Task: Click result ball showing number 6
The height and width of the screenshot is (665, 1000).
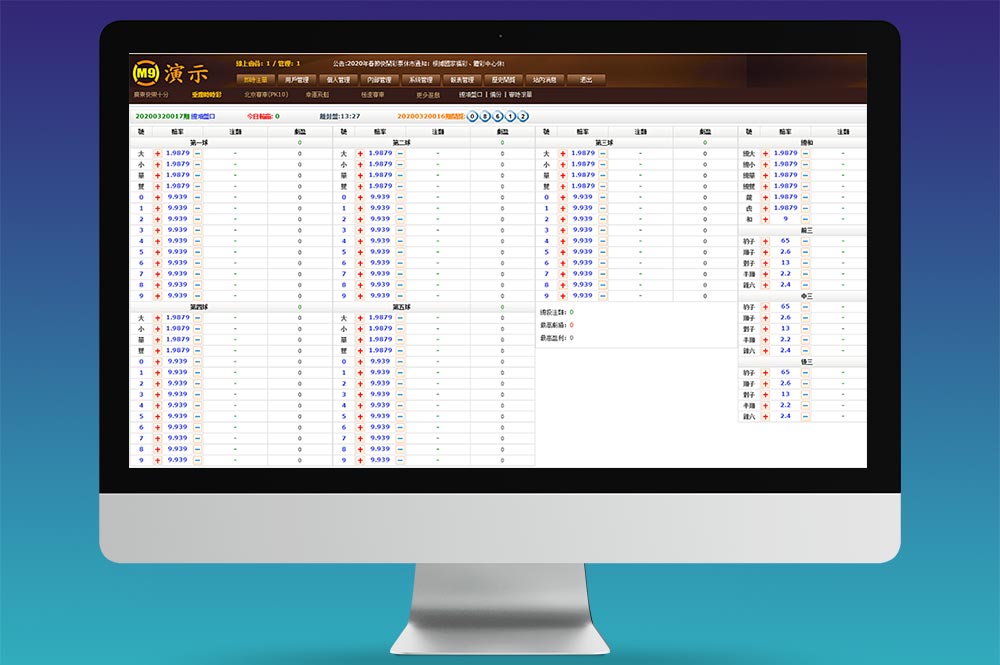Action: point(498,117)
